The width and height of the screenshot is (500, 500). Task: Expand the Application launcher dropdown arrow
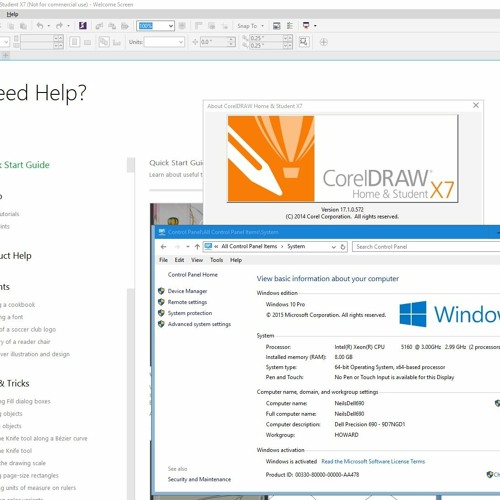(315, 26)
